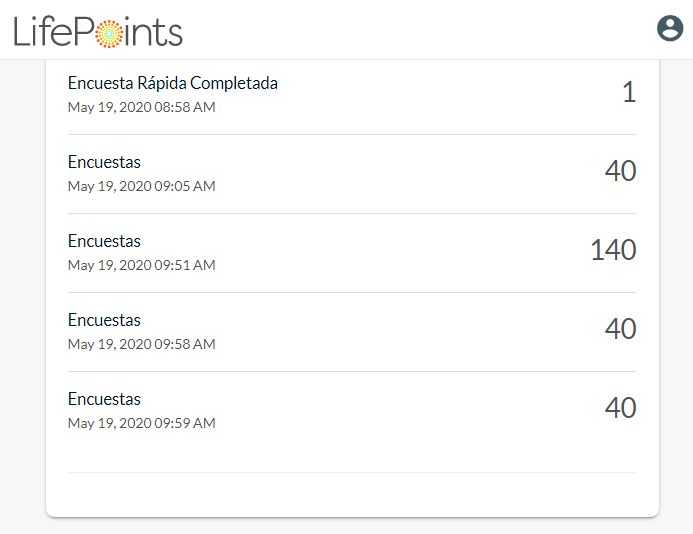The width and height of the screenshot is (693, 534).
Task: Click the empty row below the last entry
Action: pos(352,492)
